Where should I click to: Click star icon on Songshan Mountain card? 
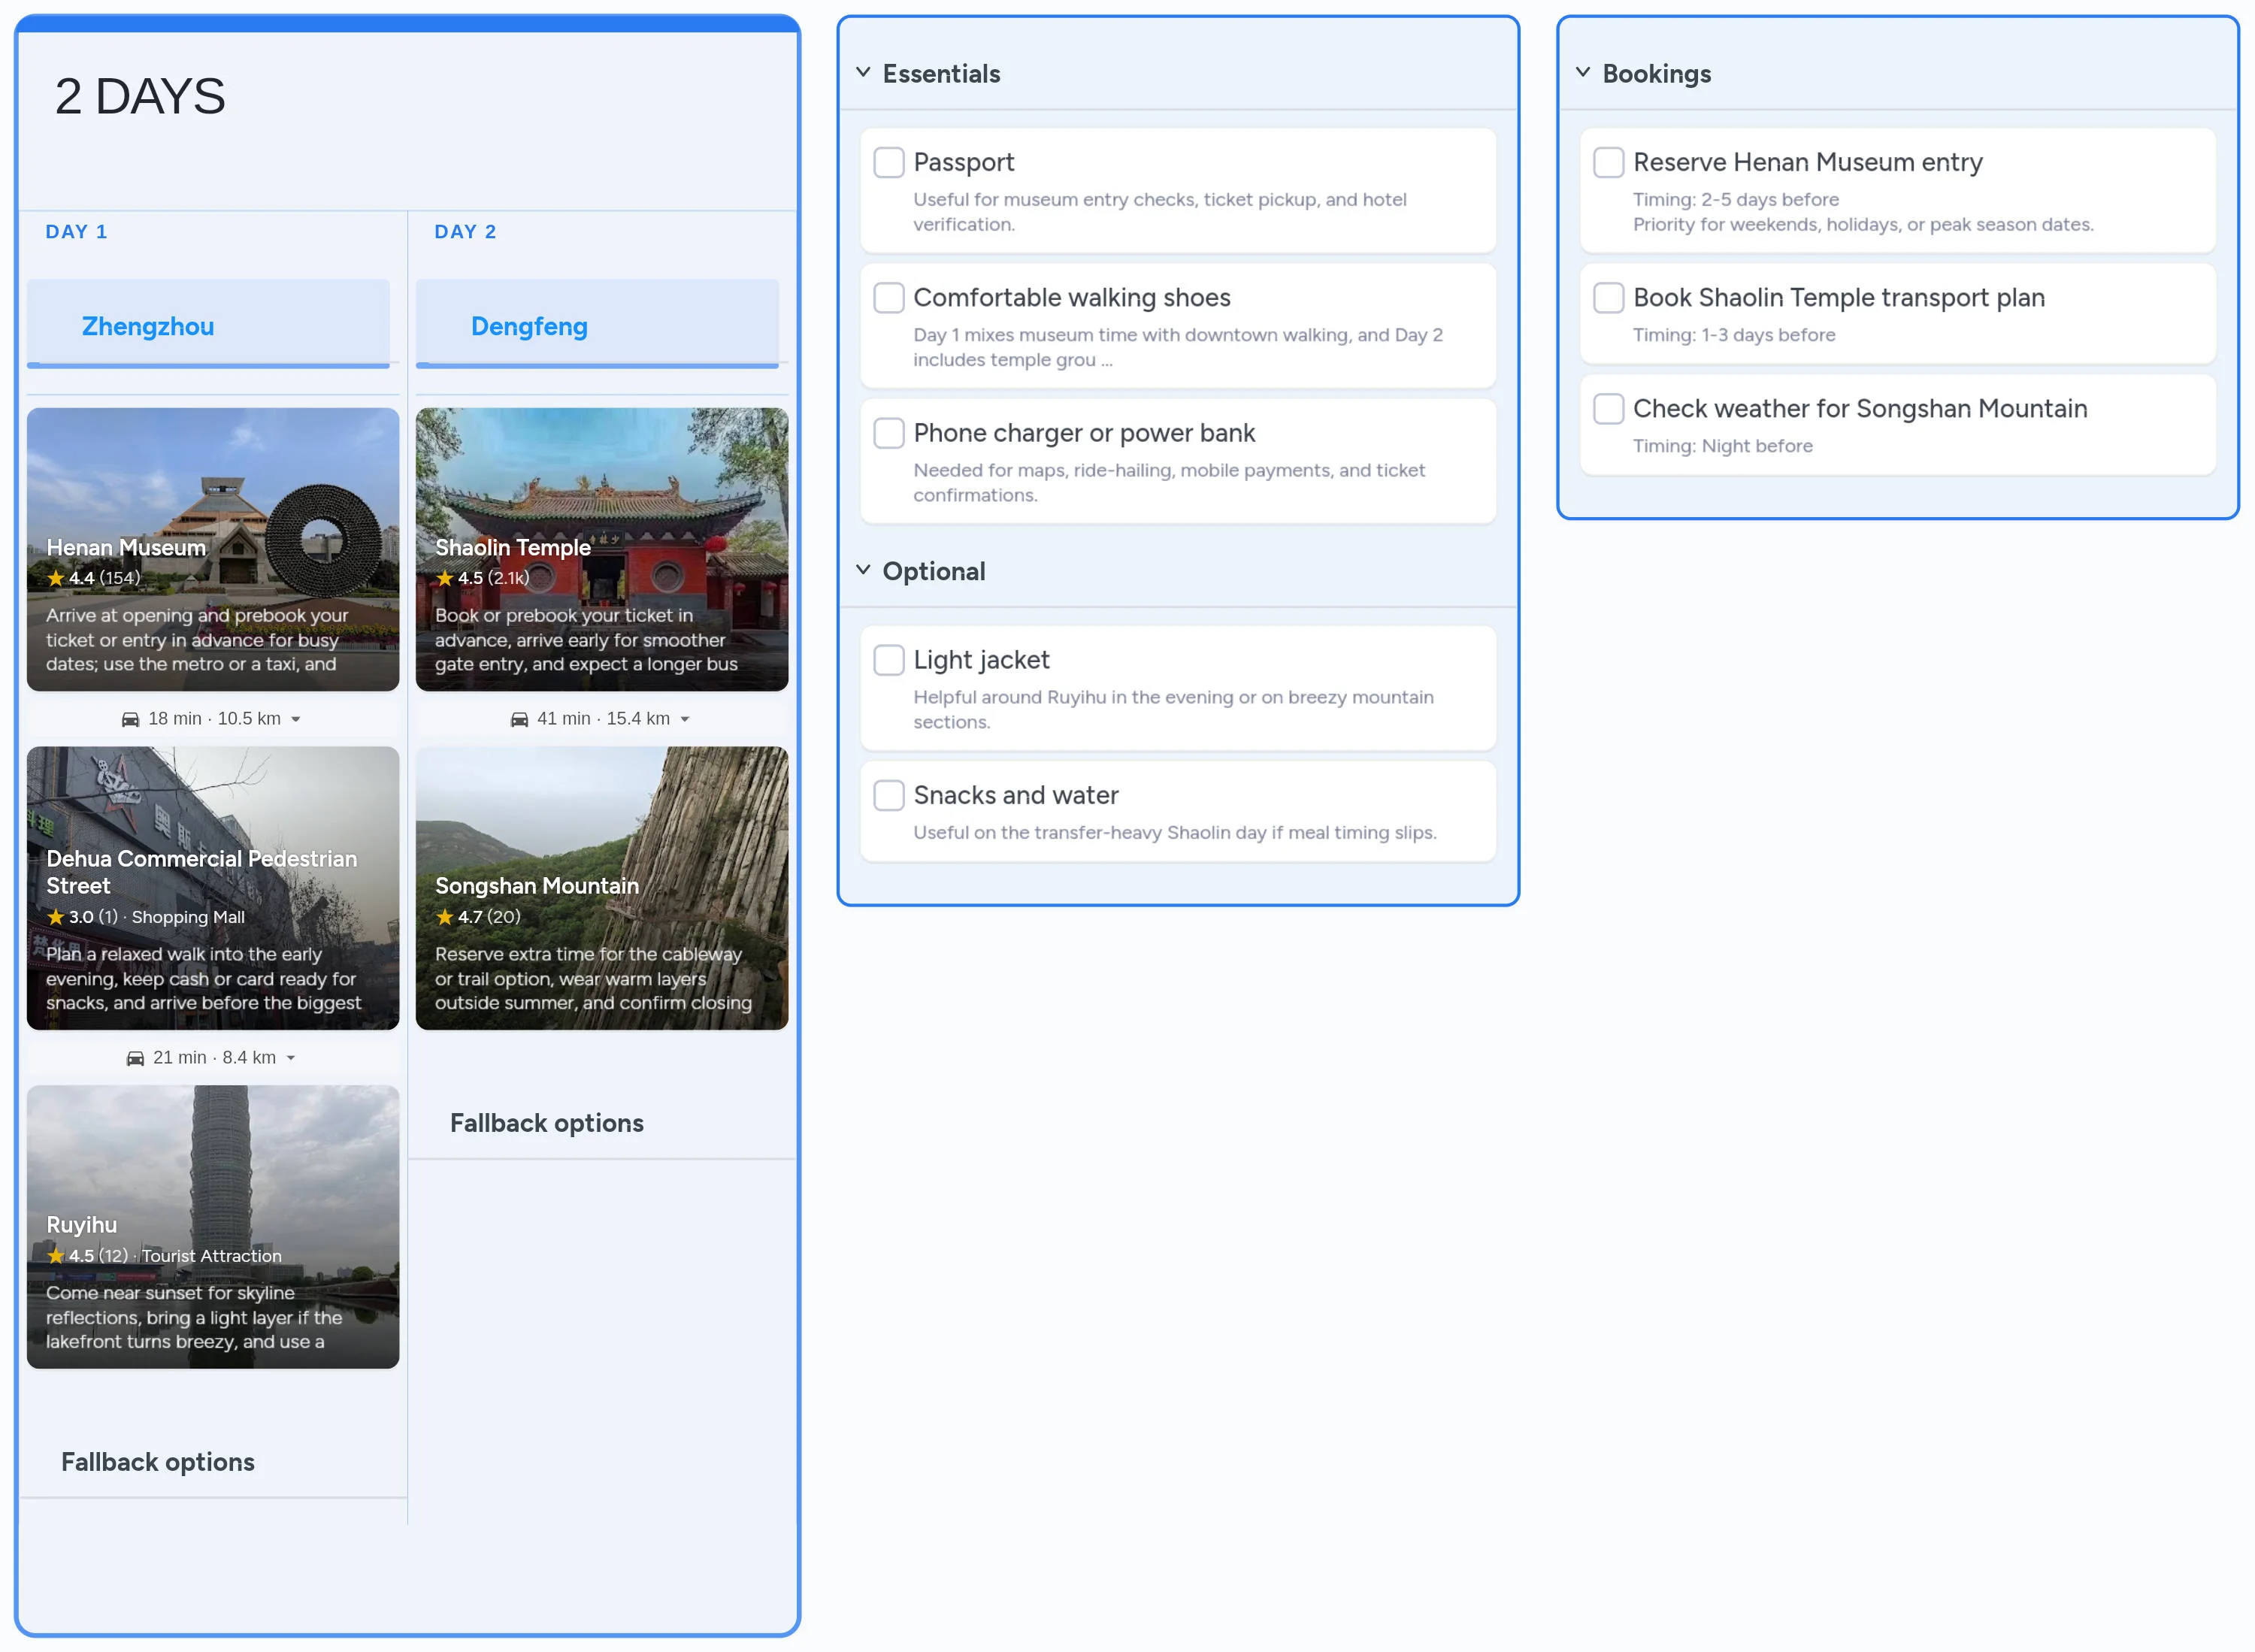coord(445,917)
